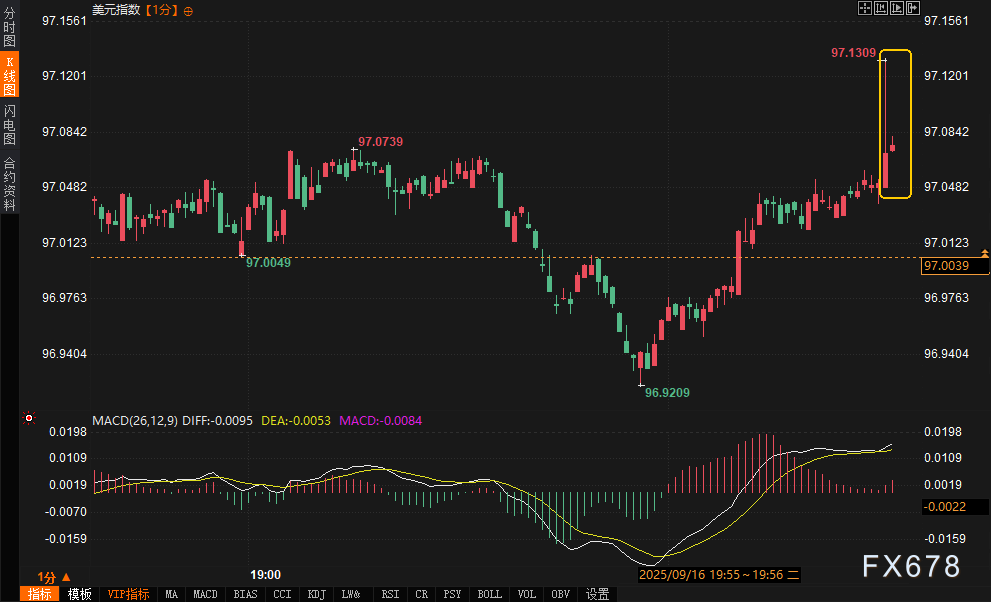Click the jump-to-latest arrow icon
Screen dimensions: 991x602
(x=912, y=8)
